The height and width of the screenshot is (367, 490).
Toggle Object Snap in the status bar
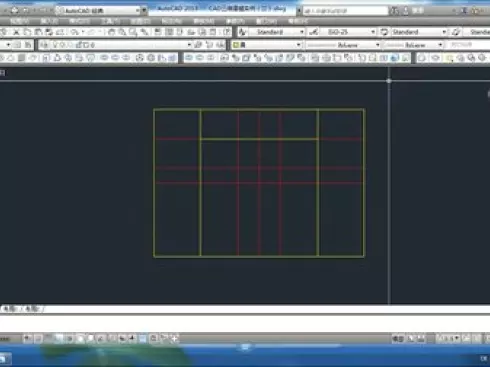[x=80, y=339]
